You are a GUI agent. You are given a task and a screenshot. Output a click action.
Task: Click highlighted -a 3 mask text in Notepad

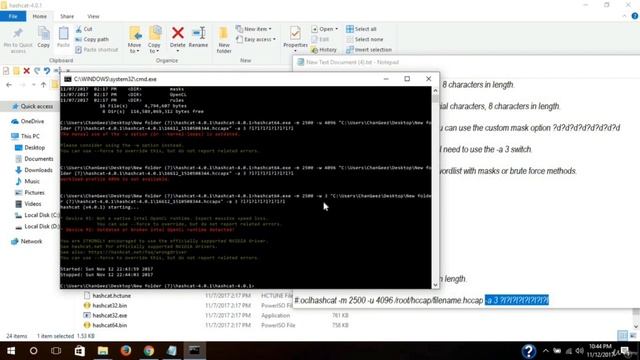click(516, 300)
